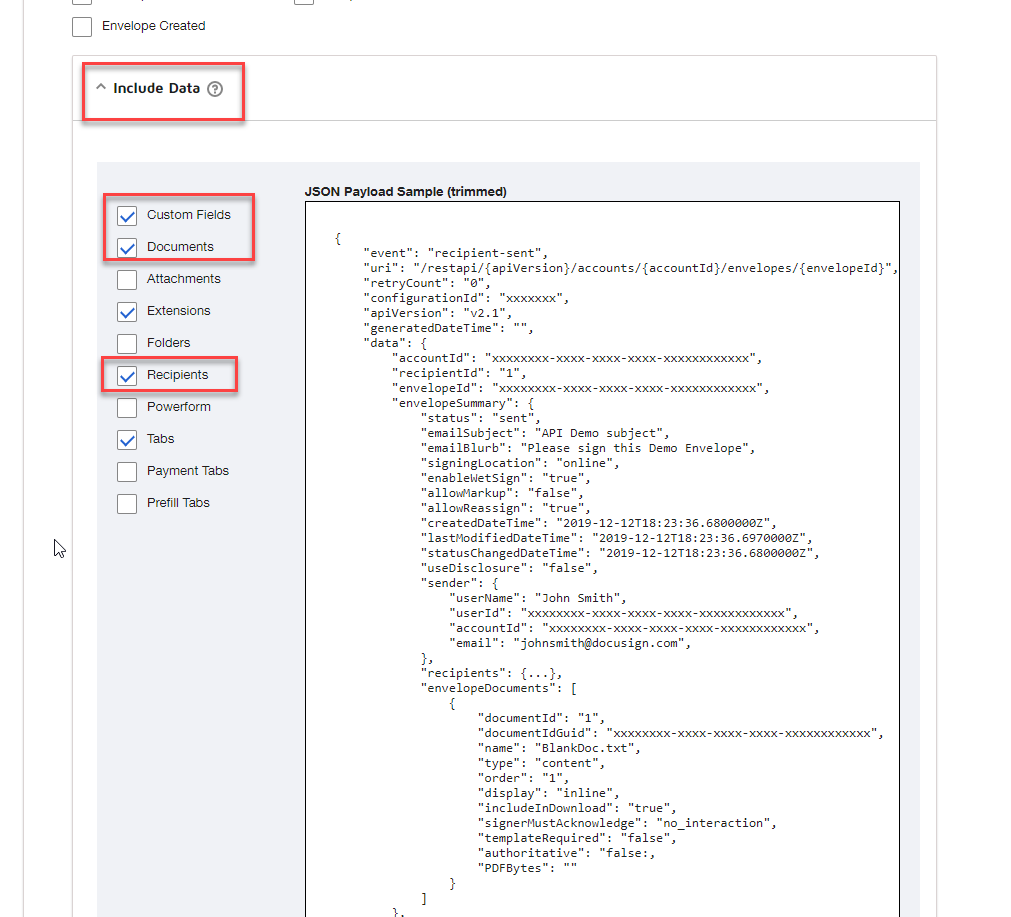Check the Envelope Created checkbox
1011x917 pixels.
coord(82,26)
